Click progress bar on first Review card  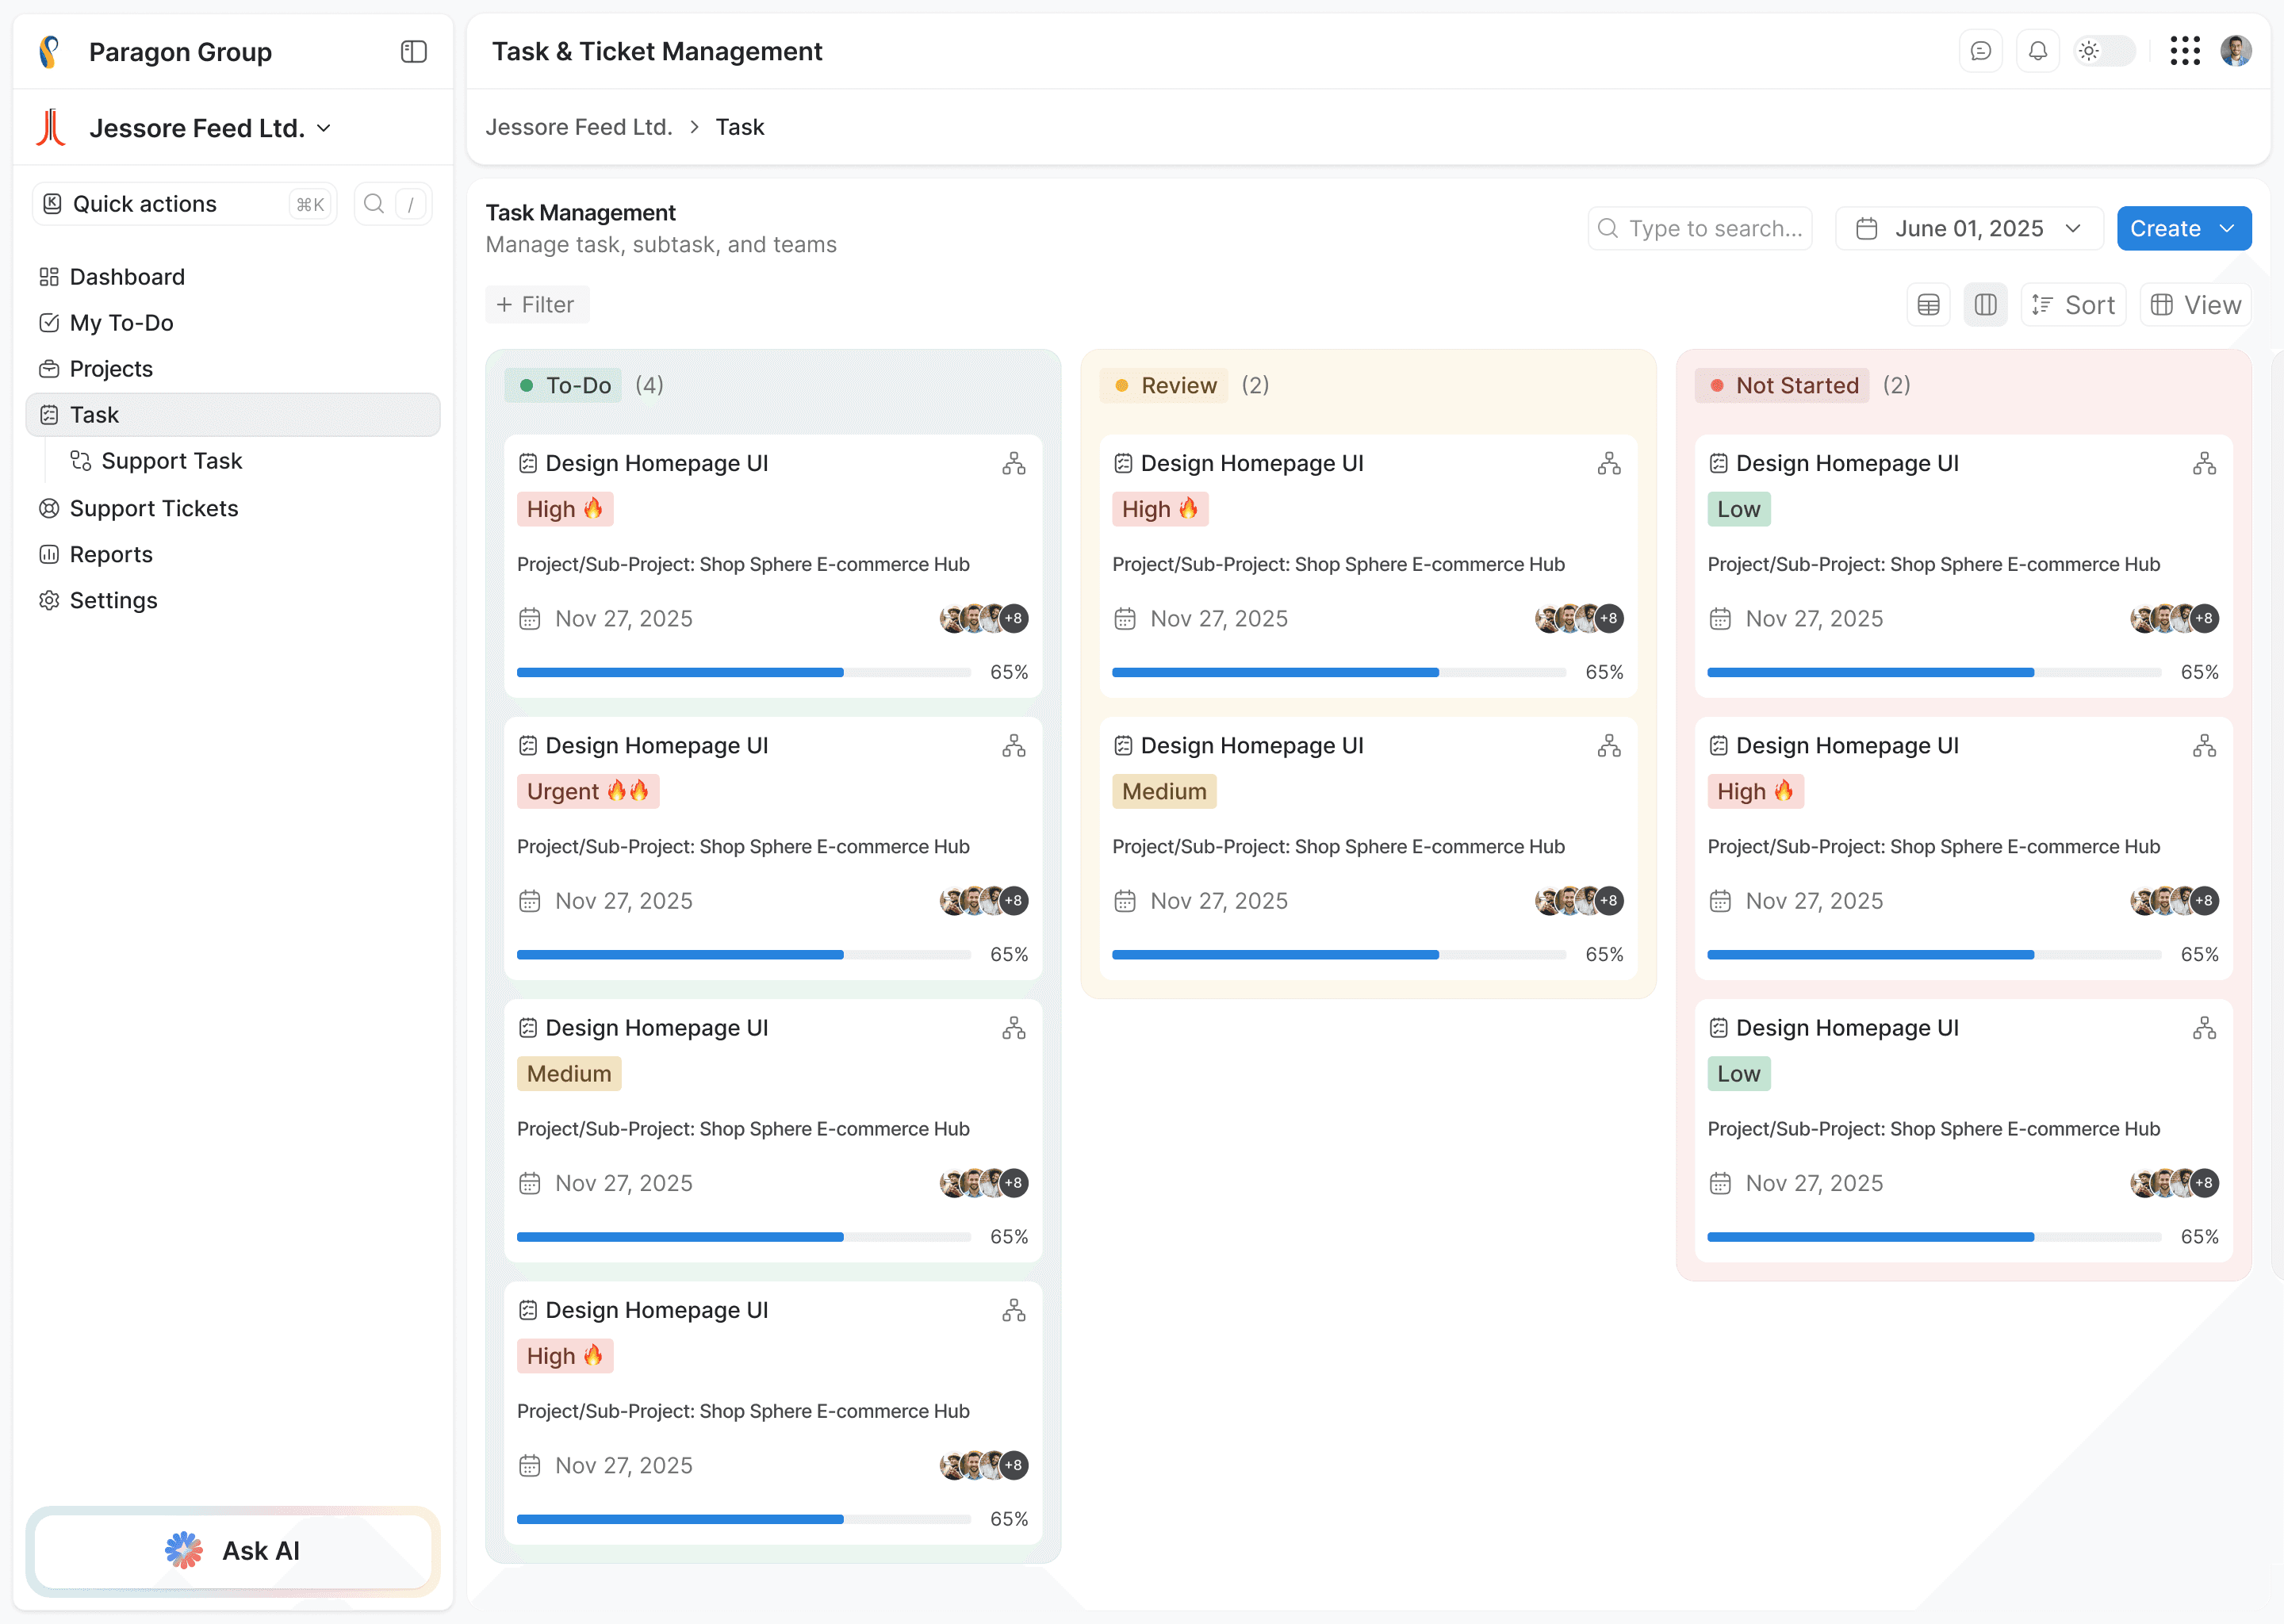pos(1338,673)
